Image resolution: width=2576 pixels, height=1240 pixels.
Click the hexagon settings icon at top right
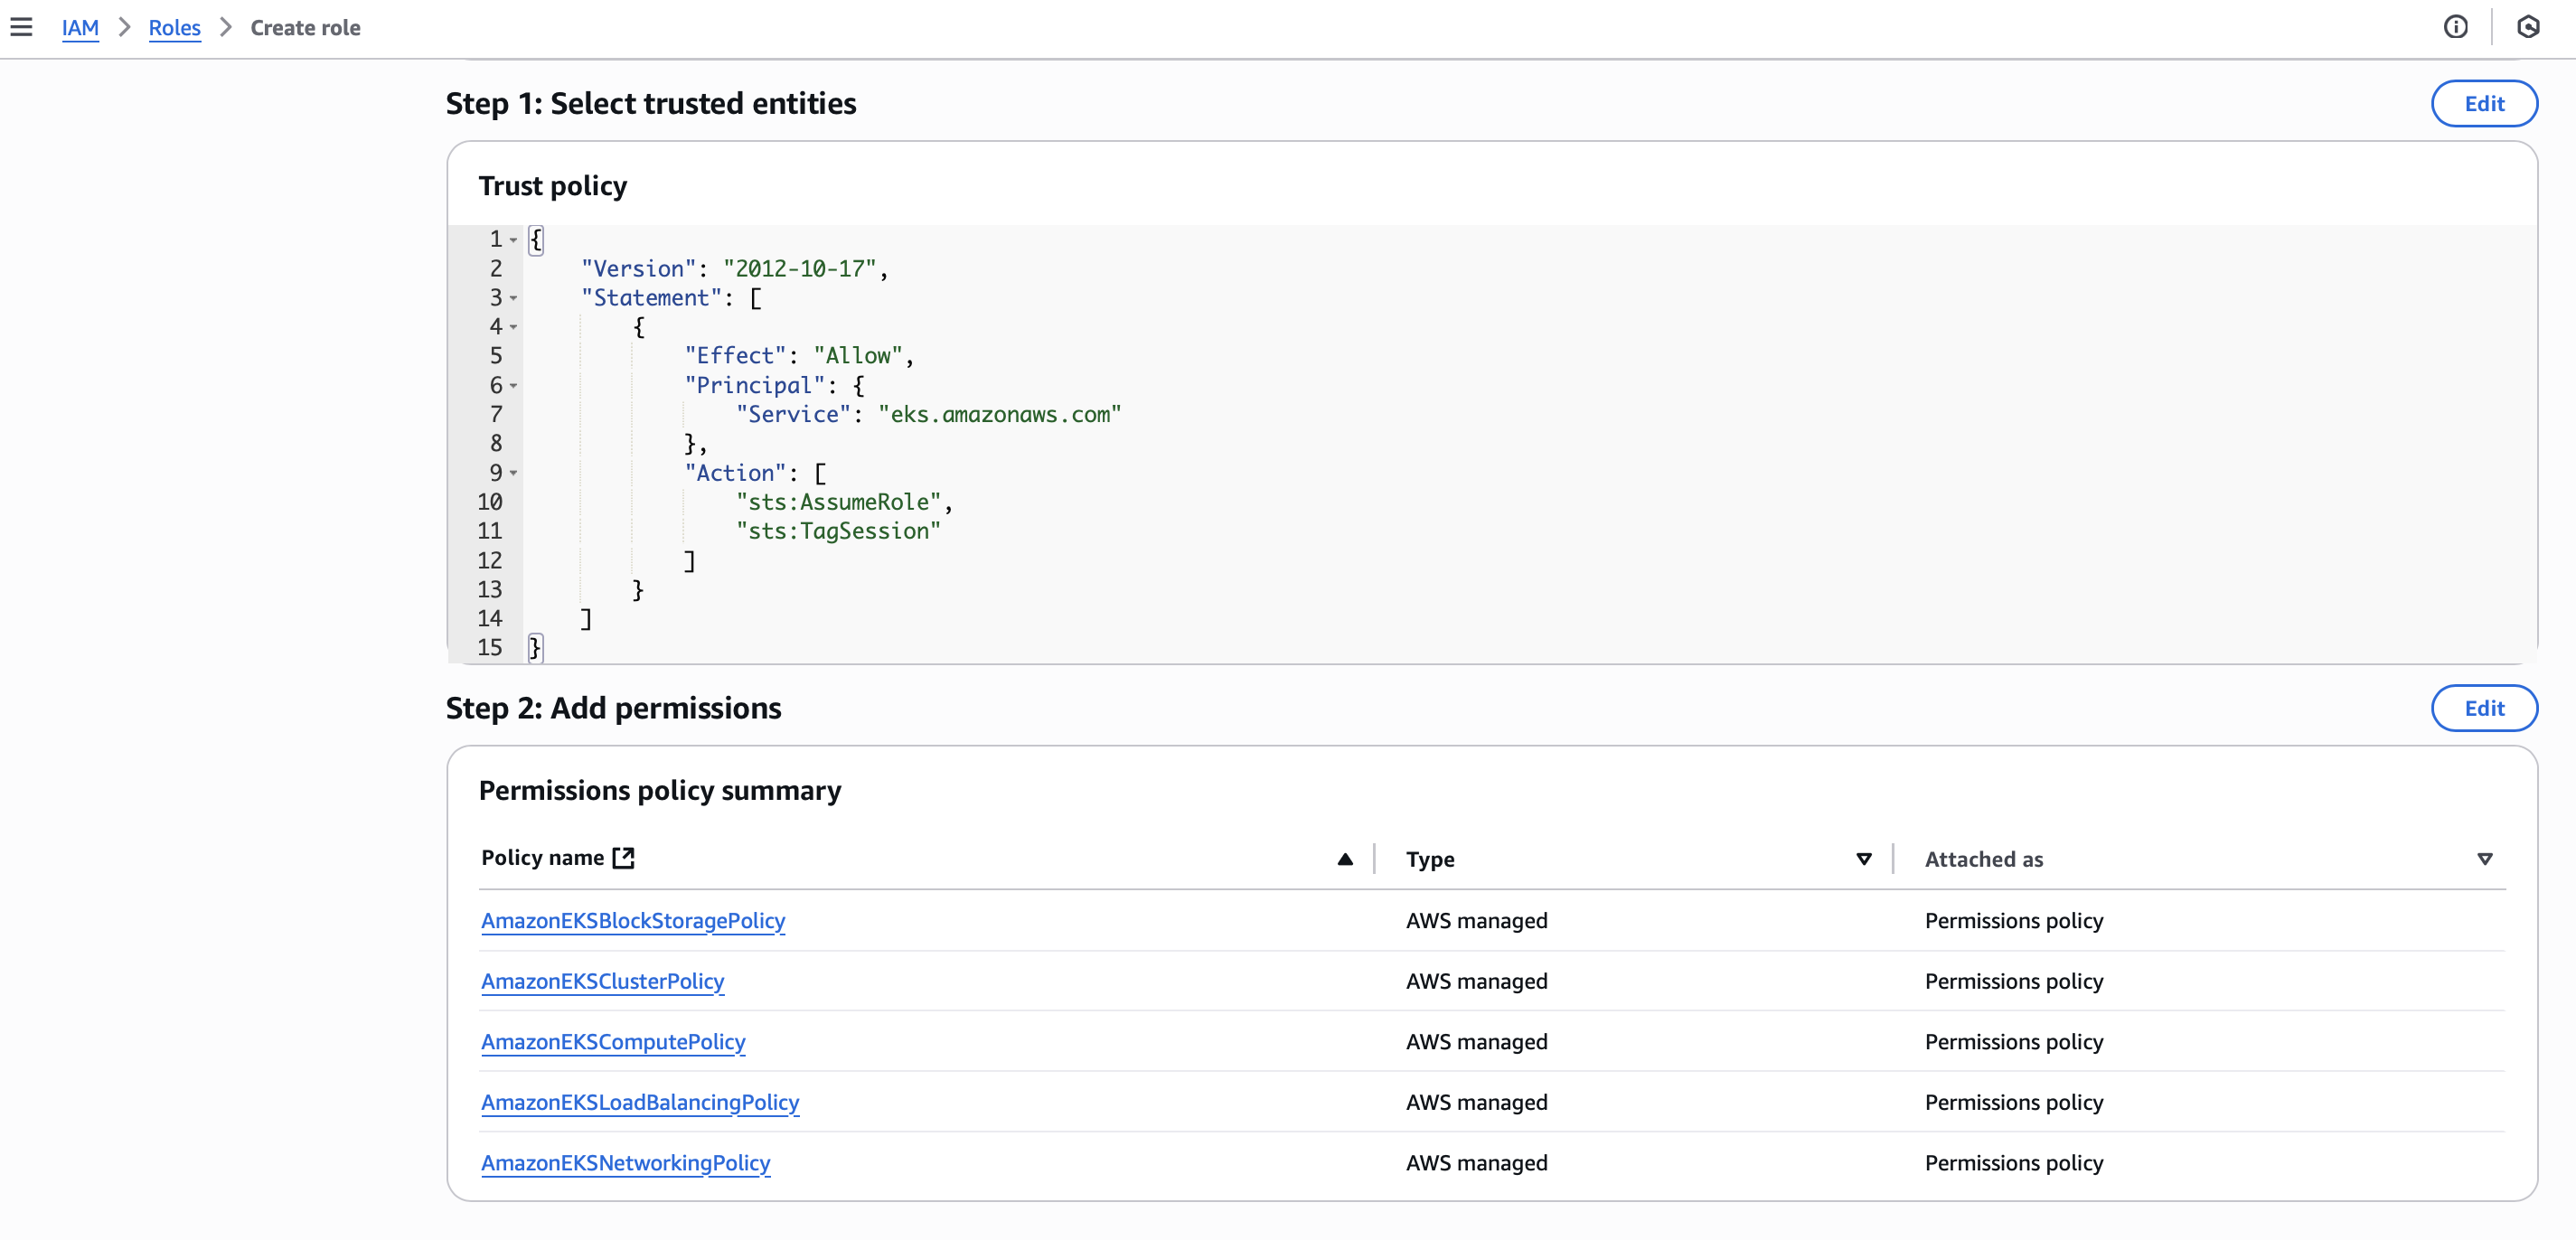(x=2528, y=27)
